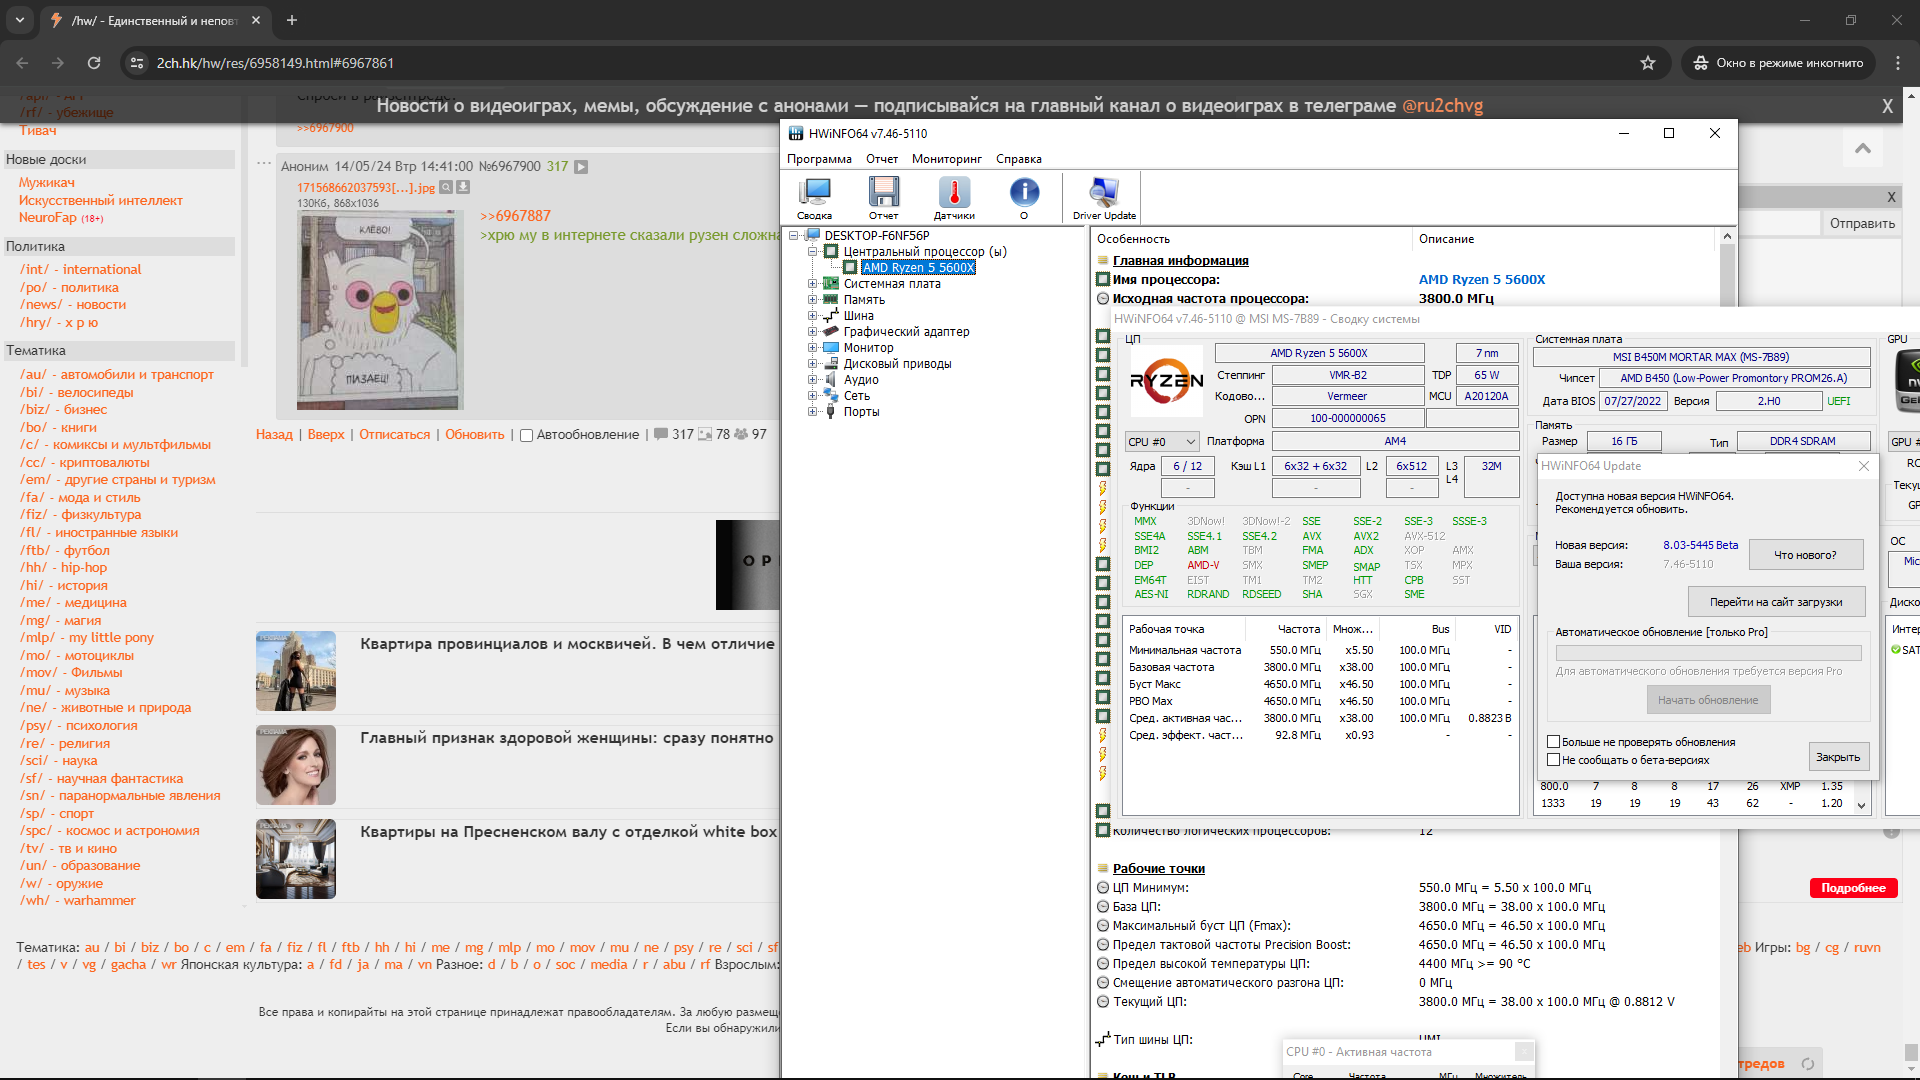Click the red Подробнее button
Image resolution: width=1920 pixels, height=1080 pixels.
pyautogui.click(x=1853, y=888)
